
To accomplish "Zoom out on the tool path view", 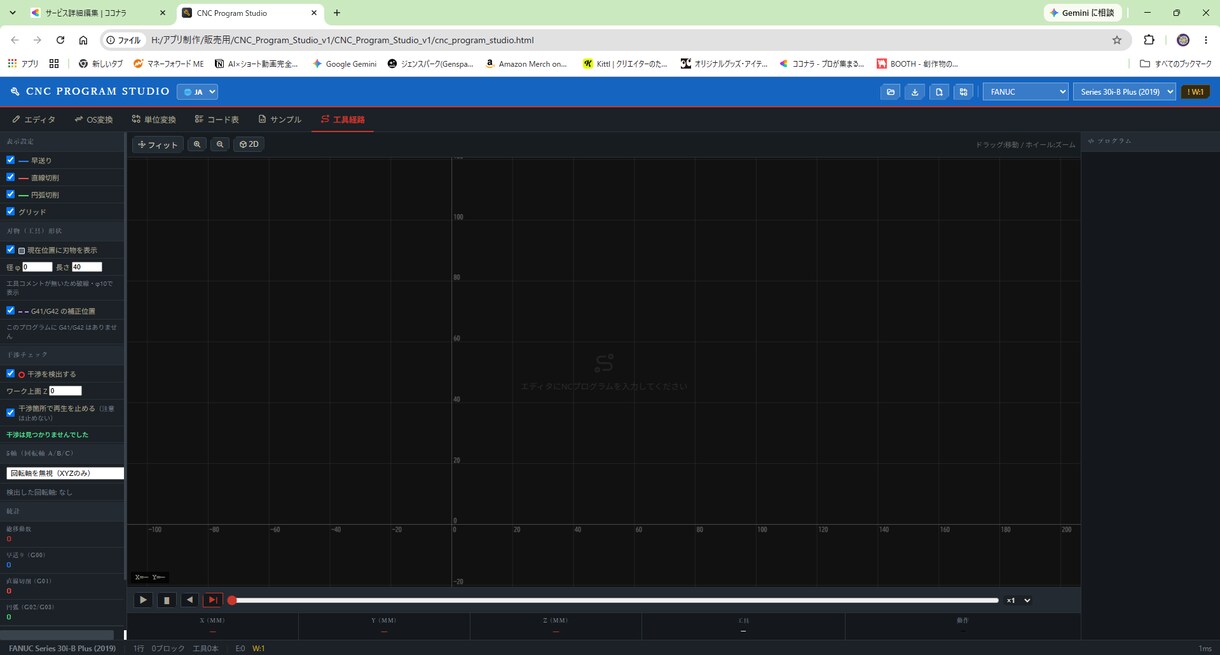I will coord(220,145).
